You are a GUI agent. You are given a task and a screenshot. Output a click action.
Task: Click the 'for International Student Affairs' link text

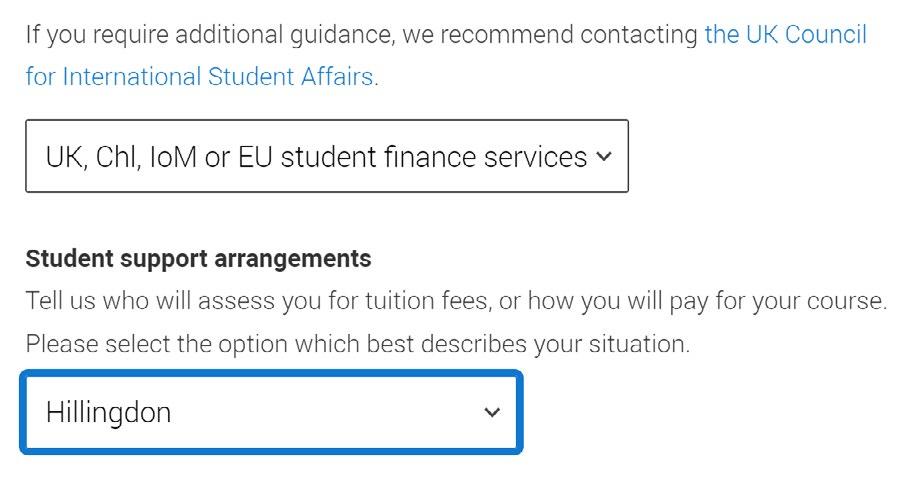point(200,77)
